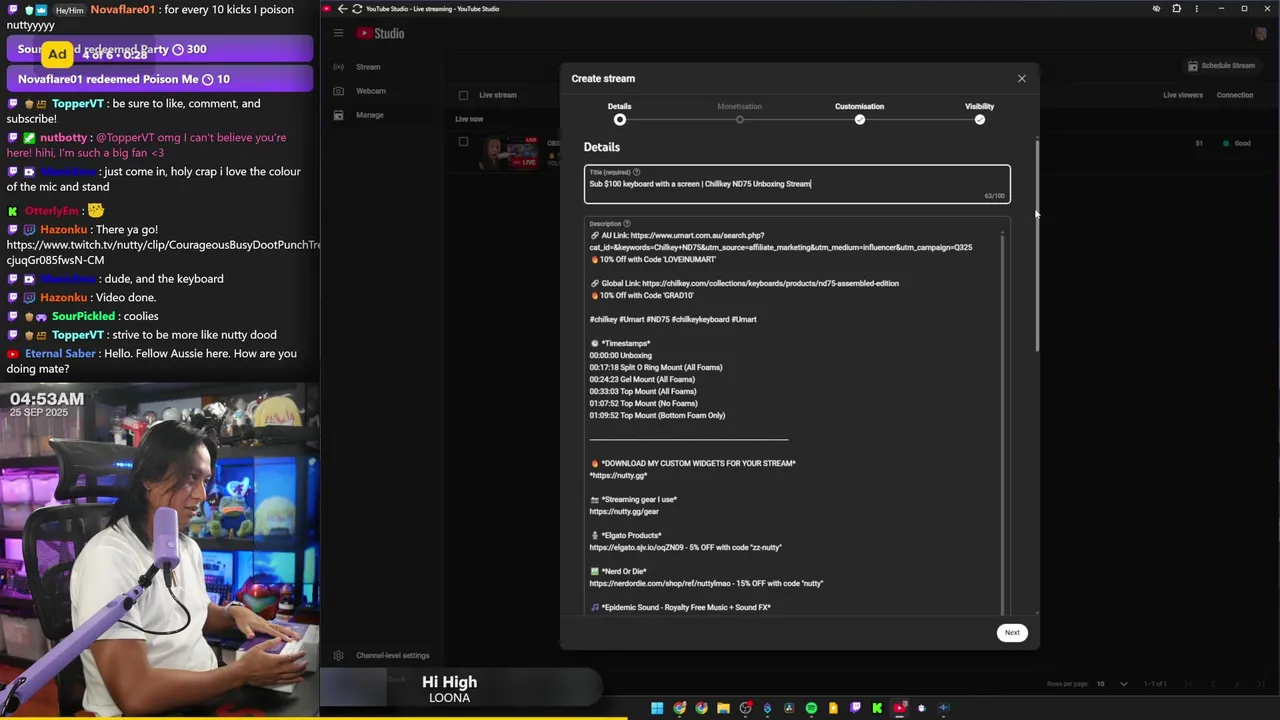The height and width of the screenshot is (720, 1280).
Task: Open the yellow notes icon in the taskbar
Action: click(x=833, y=708)
